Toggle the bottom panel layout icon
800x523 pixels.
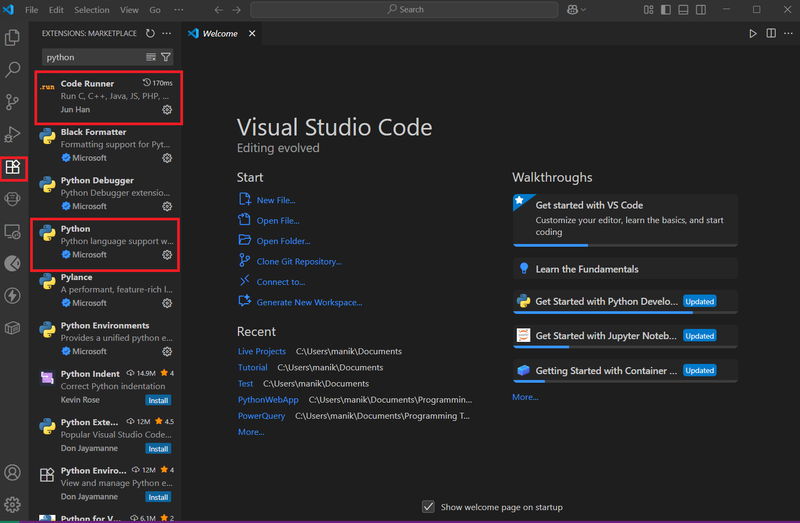coord(683,10)
